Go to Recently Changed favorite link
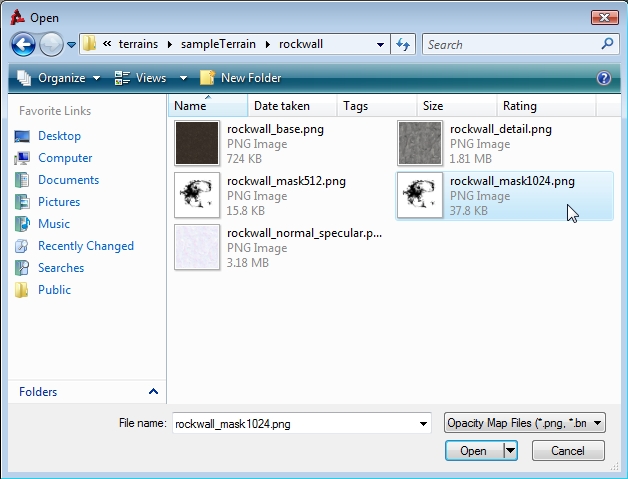Image resolution: width=628 pixels, height=479 pixels. click(x=85, y=246)
